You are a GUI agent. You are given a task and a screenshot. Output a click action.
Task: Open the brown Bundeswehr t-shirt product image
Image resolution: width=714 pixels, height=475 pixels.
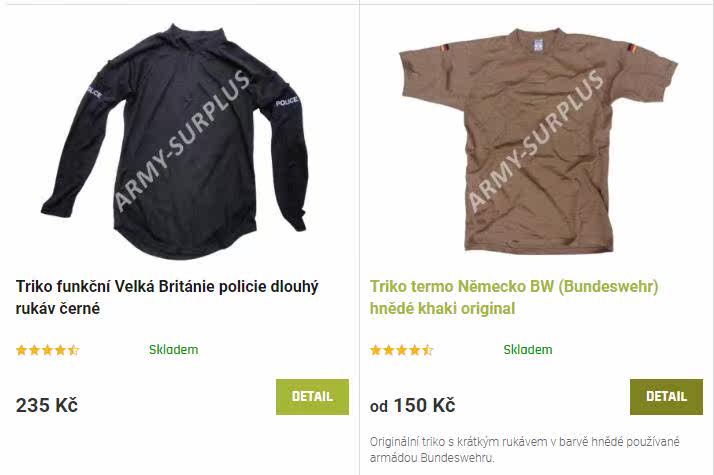coord(539,141)
